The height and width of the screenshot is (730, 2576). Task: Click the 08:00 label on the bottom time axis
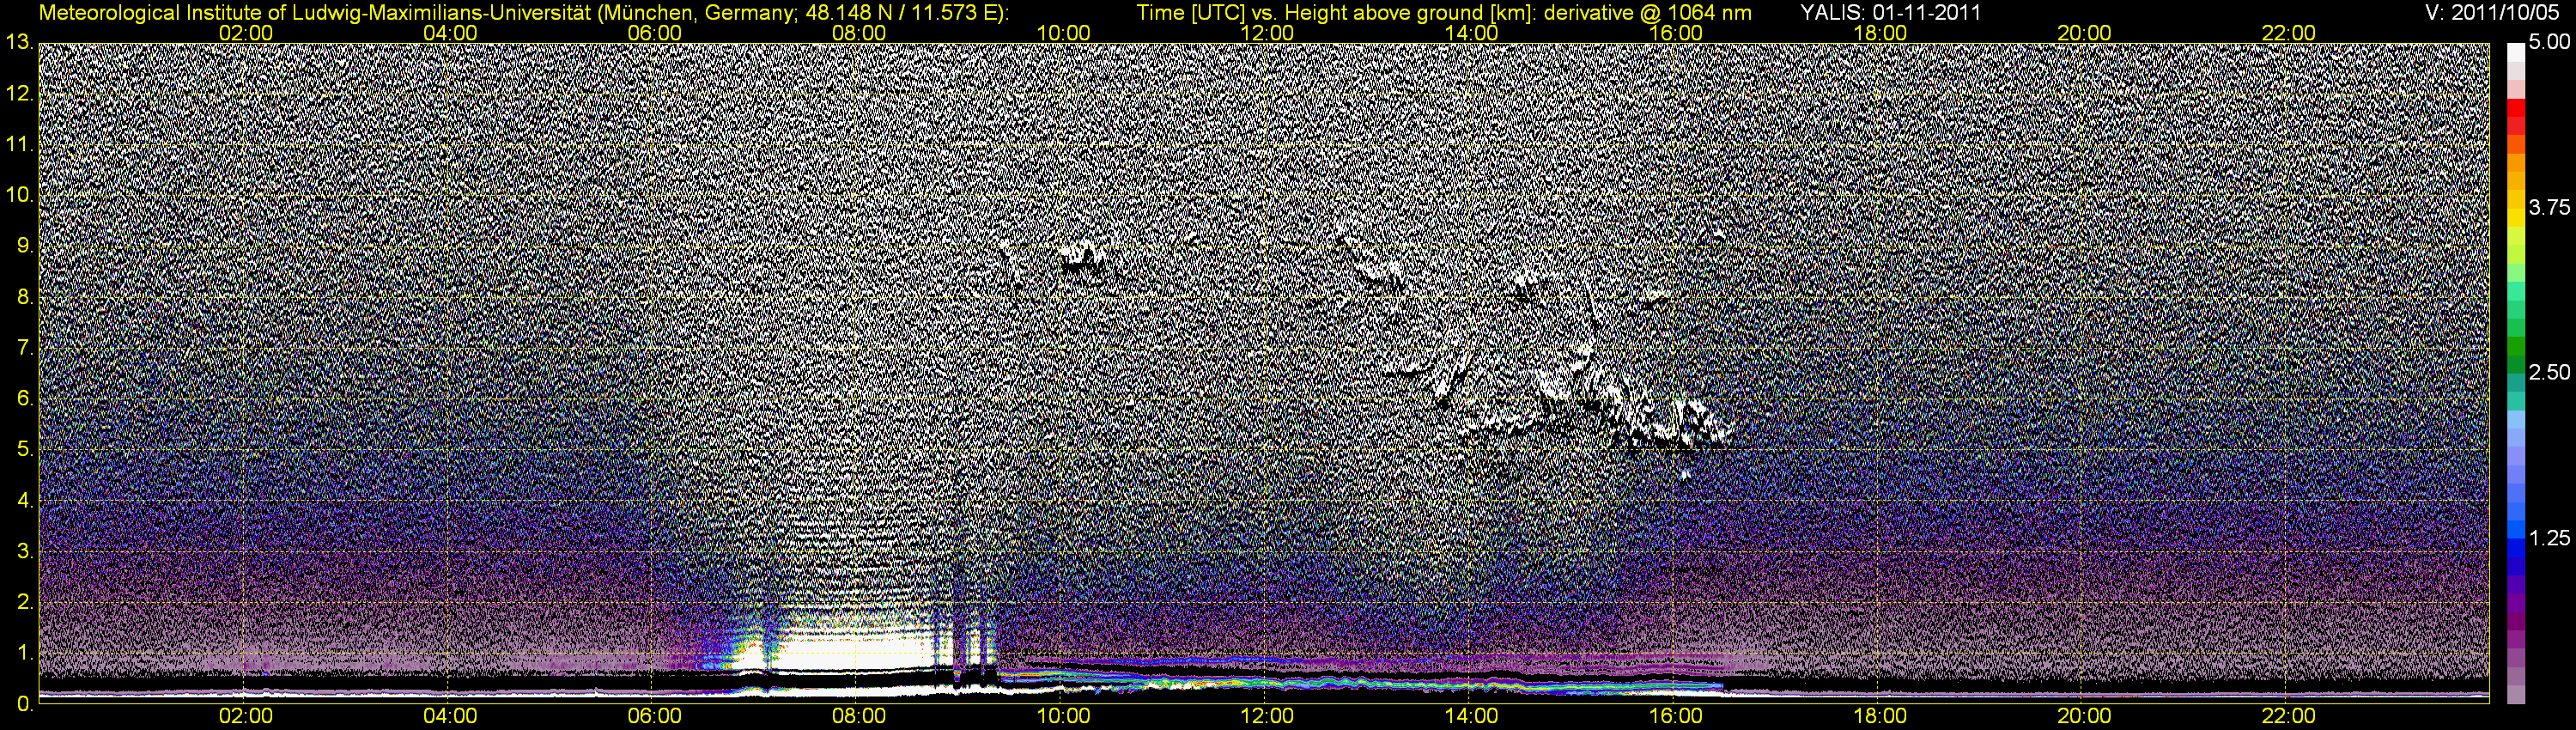coord(859,716)
